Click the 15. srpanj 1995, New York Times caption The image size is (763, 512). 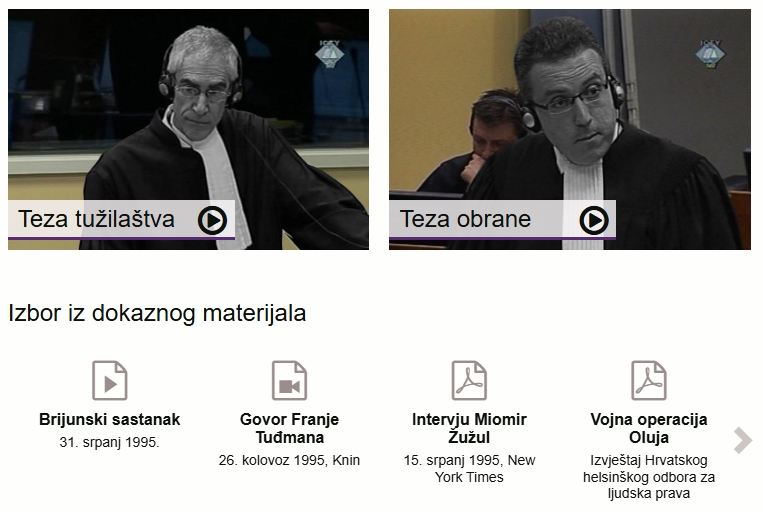pyautogui.click(x=469, y=469)
